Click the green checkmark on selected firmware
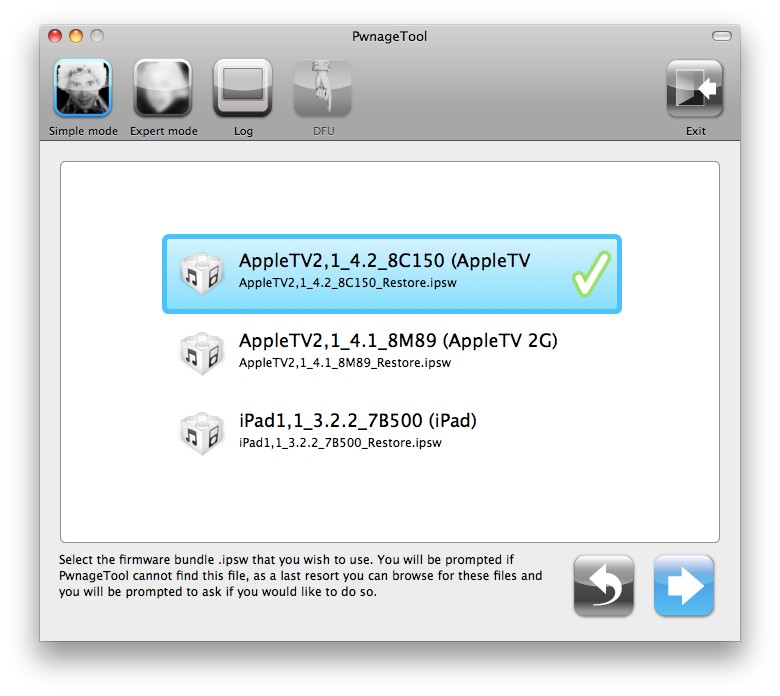 [591, 273]
